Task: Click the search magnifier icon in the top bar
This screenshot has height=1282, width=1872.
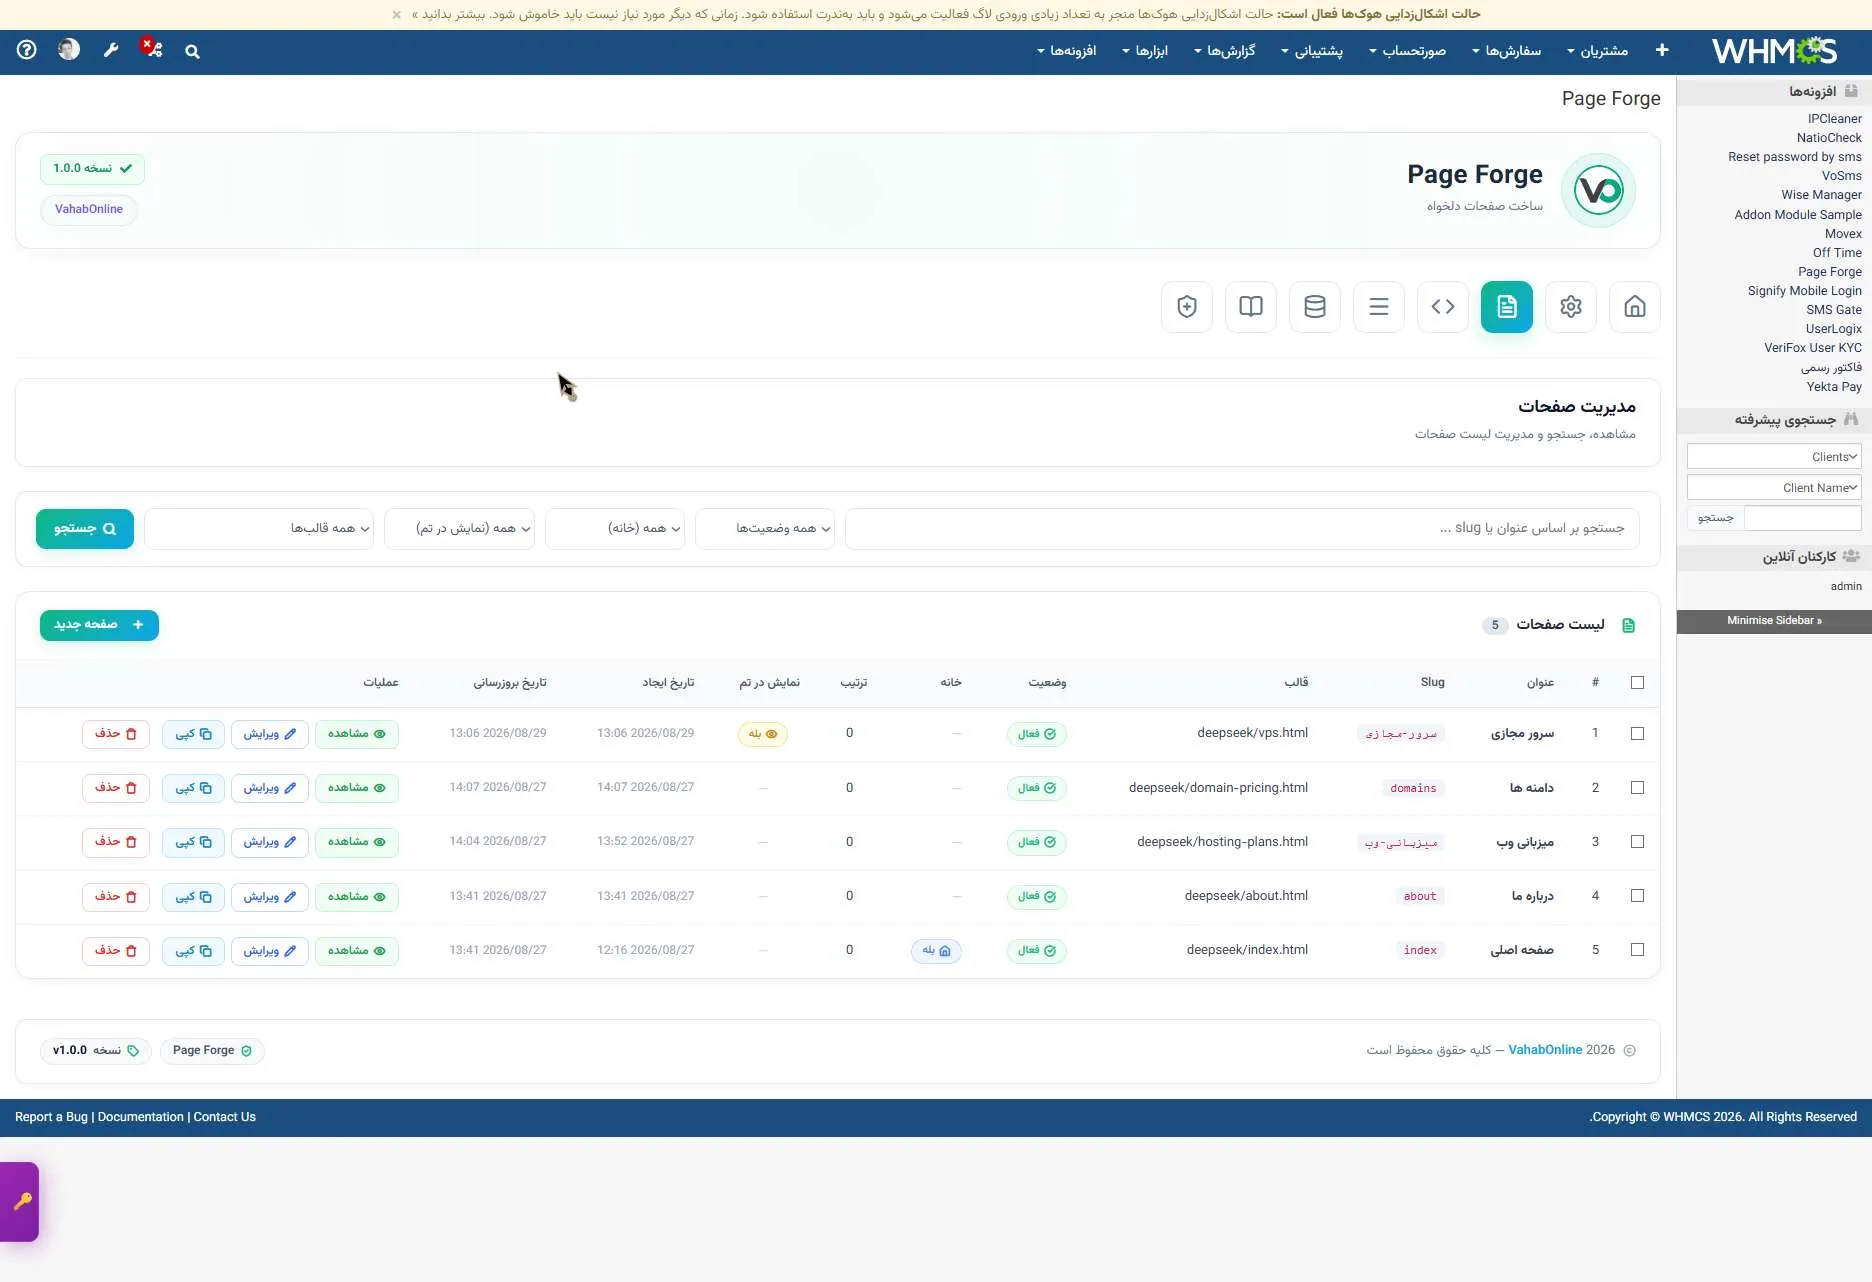Action: pyautogui.click(x=192, y=51)
